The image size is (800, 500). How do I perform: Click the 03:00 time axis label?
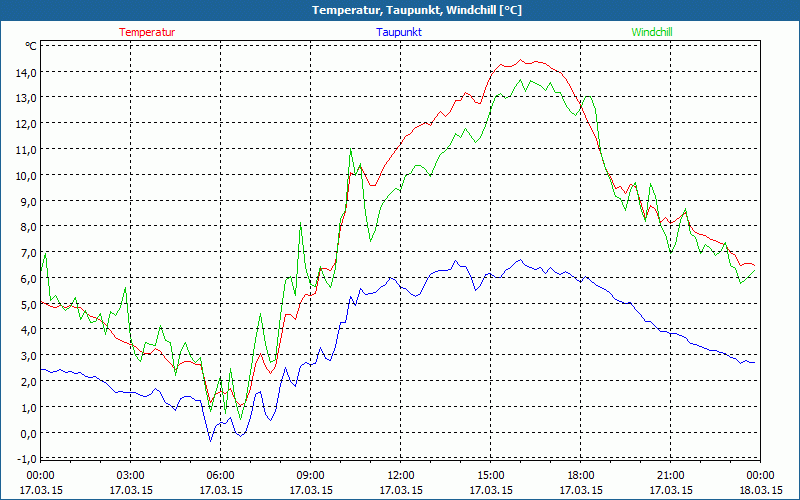131,476
